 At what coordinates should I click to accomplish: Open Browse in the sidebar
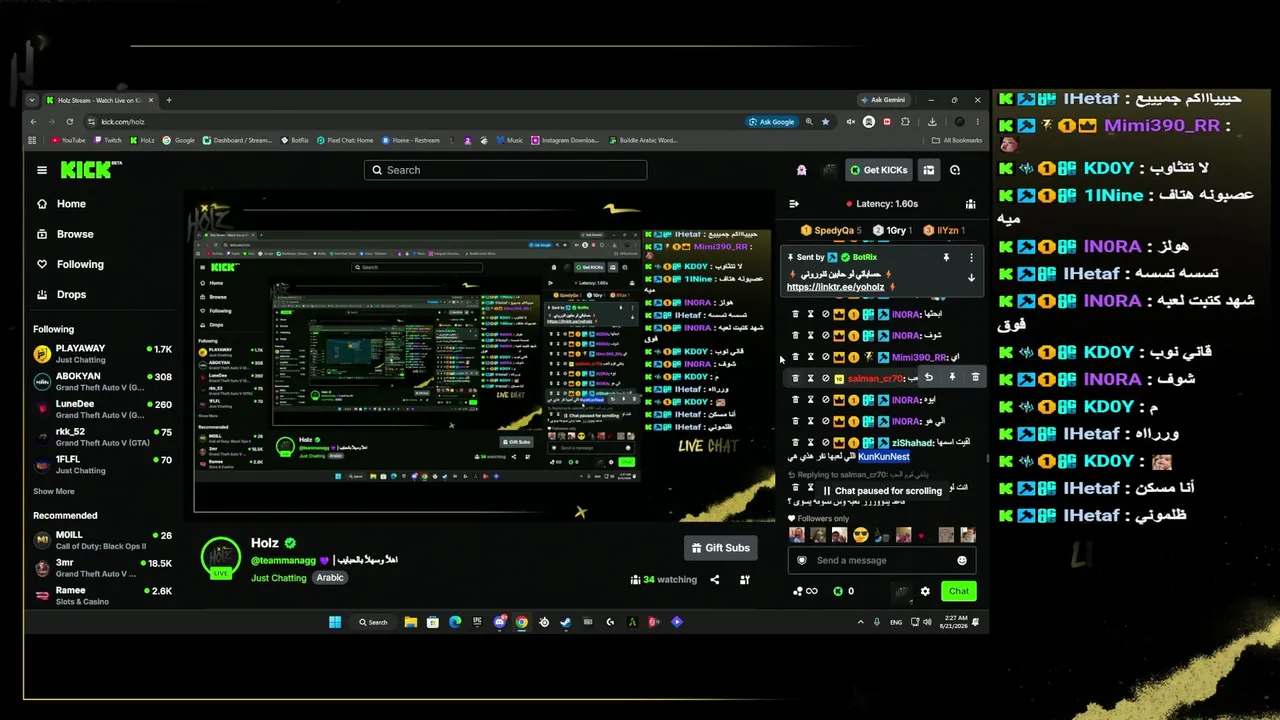[66, 234]
